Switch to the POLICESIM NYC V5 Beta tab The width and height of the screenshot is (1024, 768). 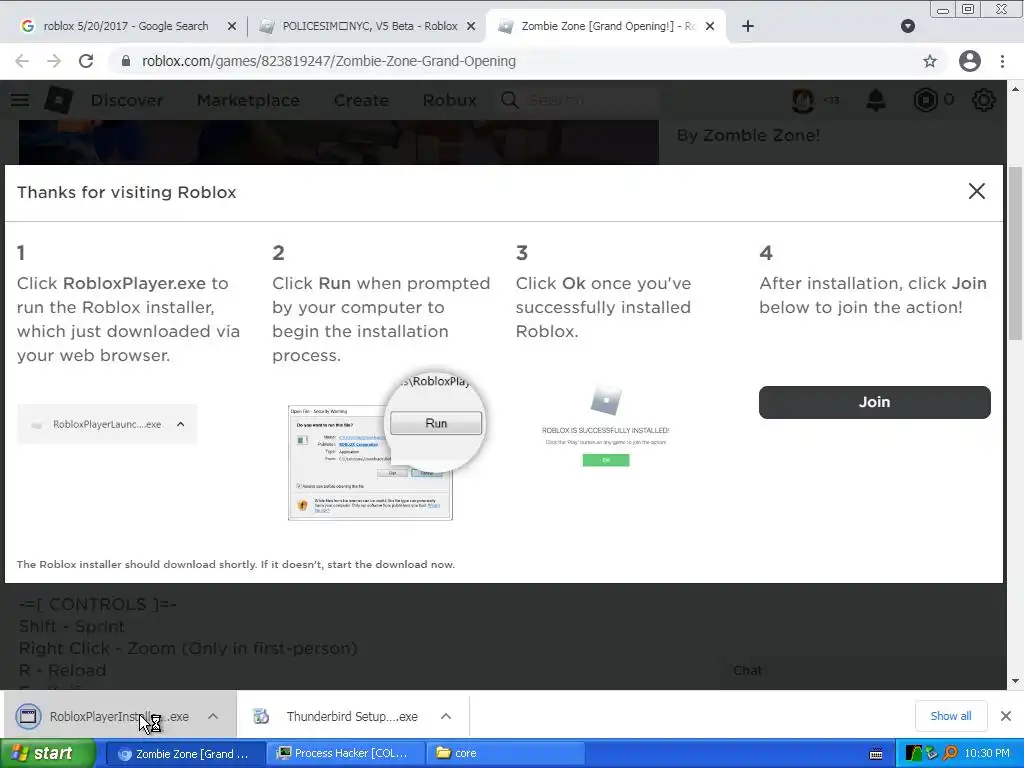point(370,26)
